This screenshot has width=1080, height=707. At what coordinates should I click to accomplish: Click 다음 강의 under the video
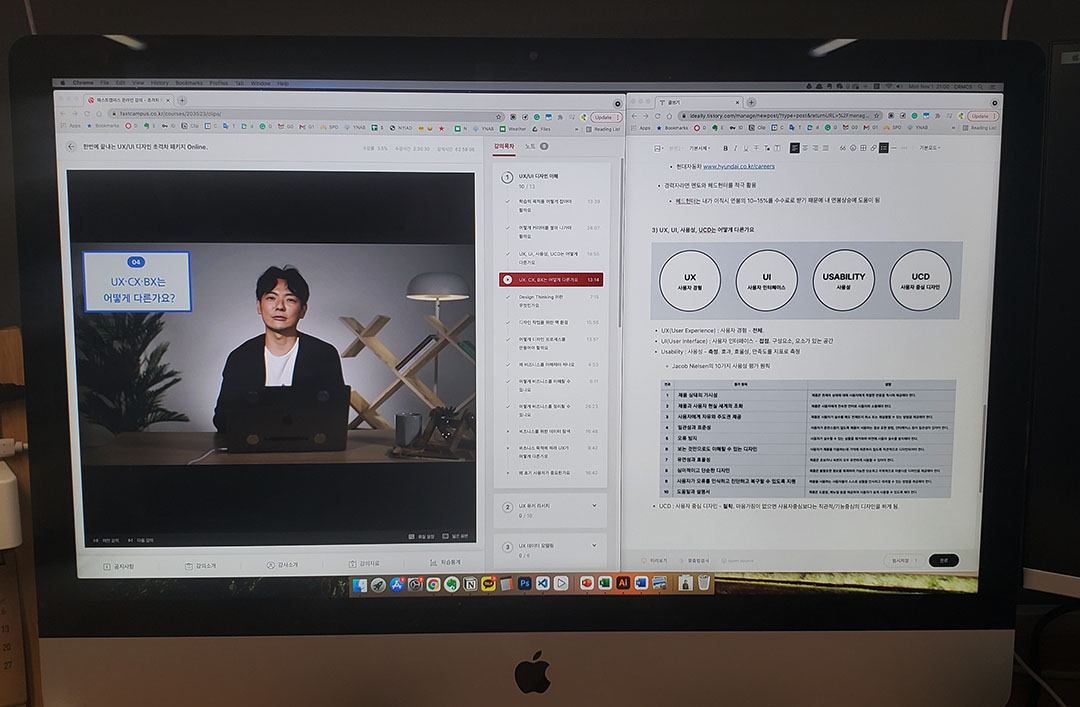pyautogui.click(x=142, y=540)
